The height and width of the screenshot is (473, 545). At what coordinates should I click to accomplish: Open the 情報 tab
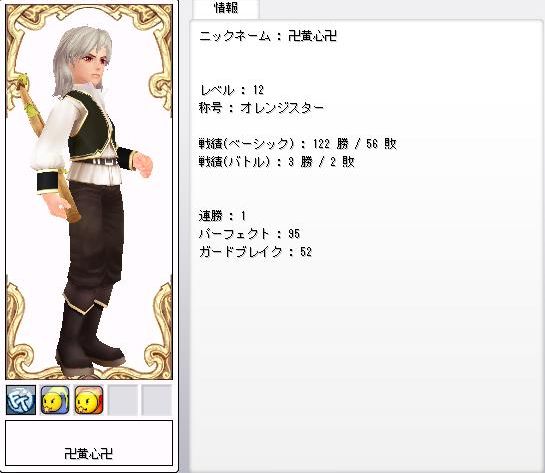(226, 8)
